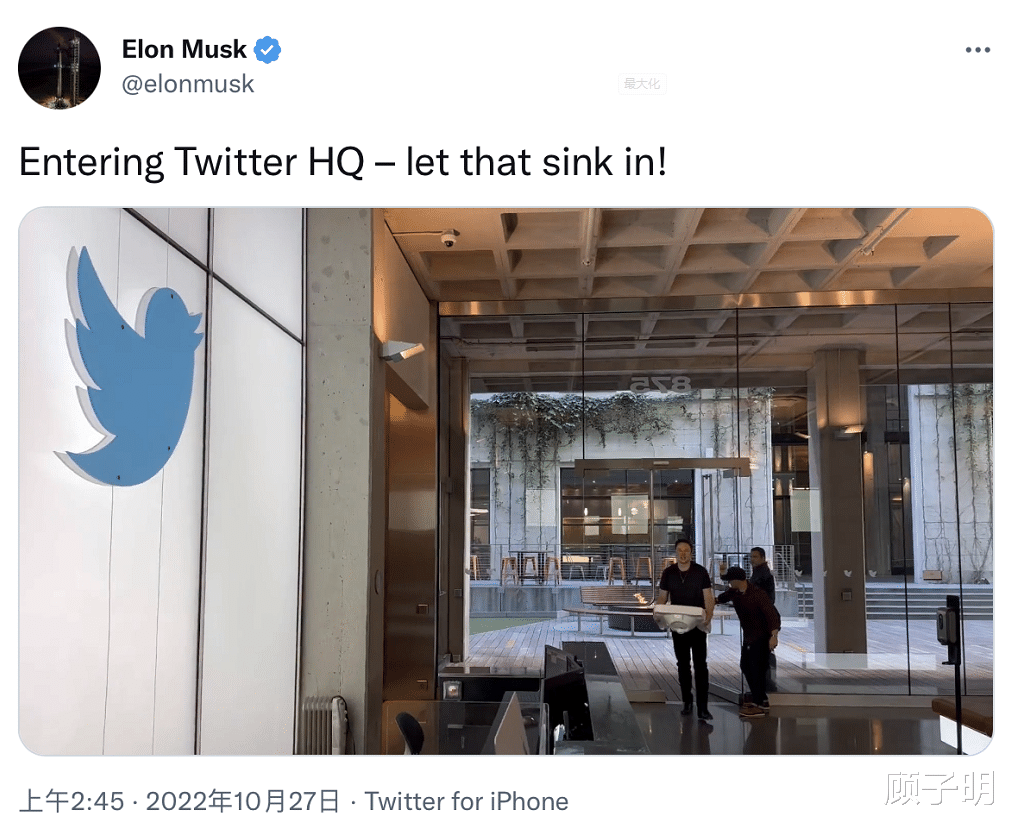This screenshot has width=1016, height=832.
Task: Open the three-dot more options menu
Action: pyautogui.click(x=977, y=50)
